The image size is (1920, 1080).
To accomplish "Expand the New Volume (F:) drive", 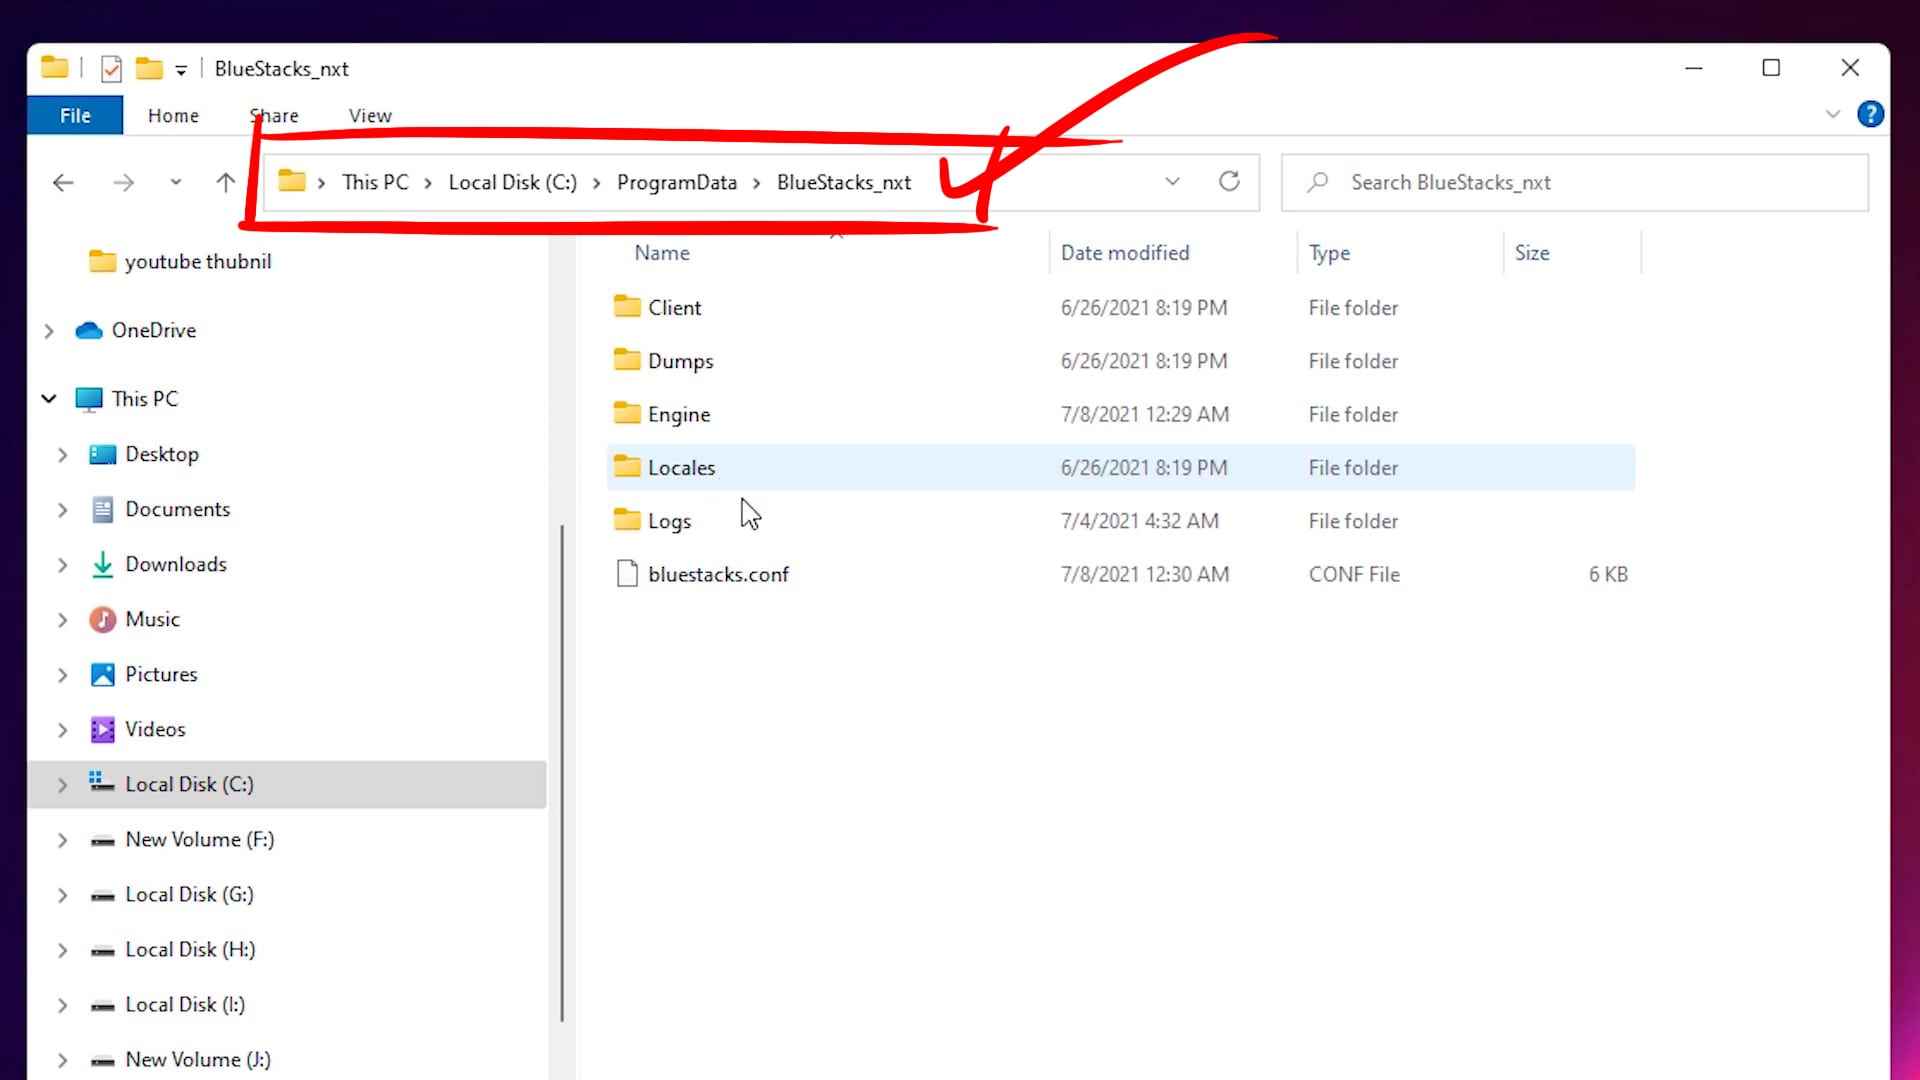I will pyautogui.click(x=63, y=839).
